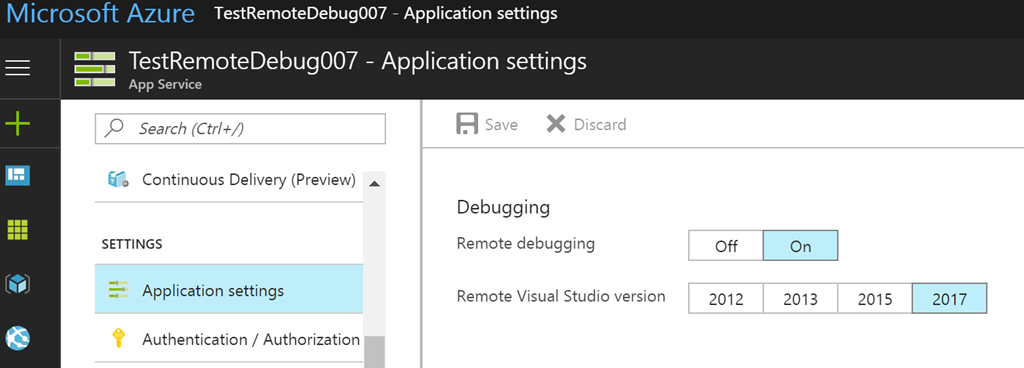The width and height of the screenshot is (1024, 368).
Task: Select Visual Studio version 2012
Action: click(726, 299)
